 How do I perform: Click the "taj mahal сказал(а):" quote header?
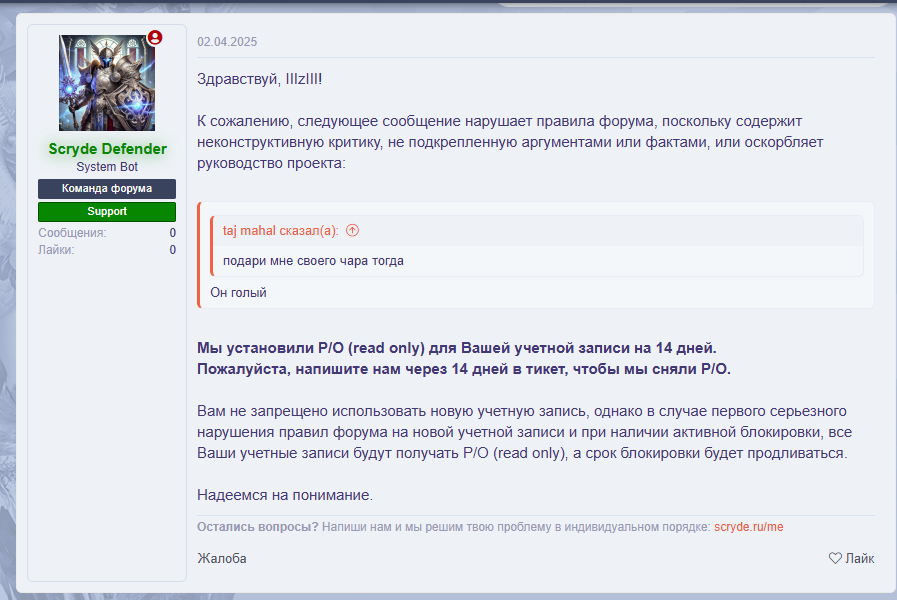coord(280,231)
